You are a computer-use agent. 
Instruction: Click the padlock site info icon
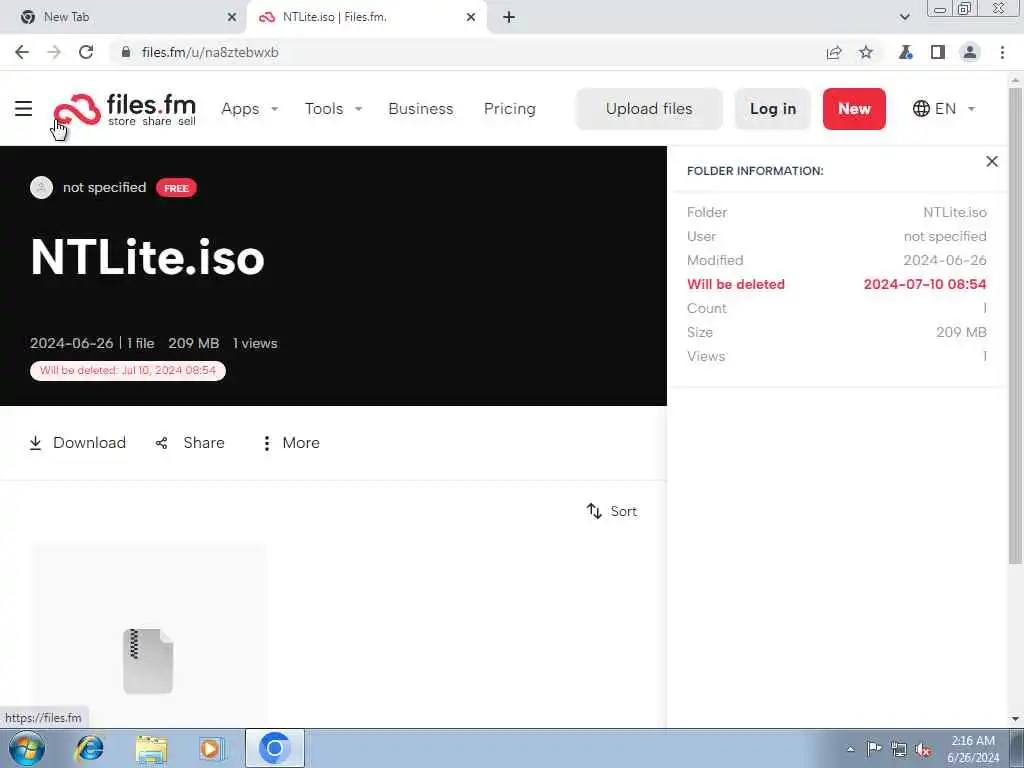click(x=126, y=52)
